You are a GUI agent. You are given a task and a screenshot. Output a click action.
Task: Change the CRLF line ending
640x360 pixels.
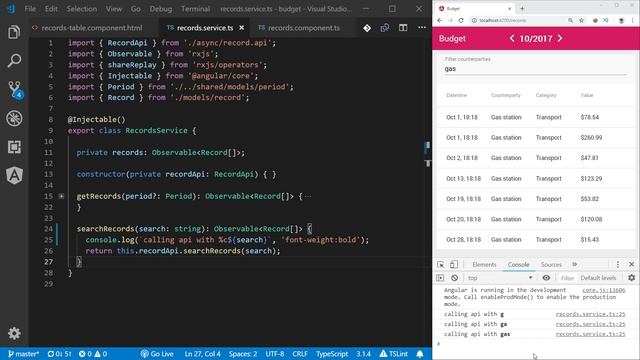(300, 354)
